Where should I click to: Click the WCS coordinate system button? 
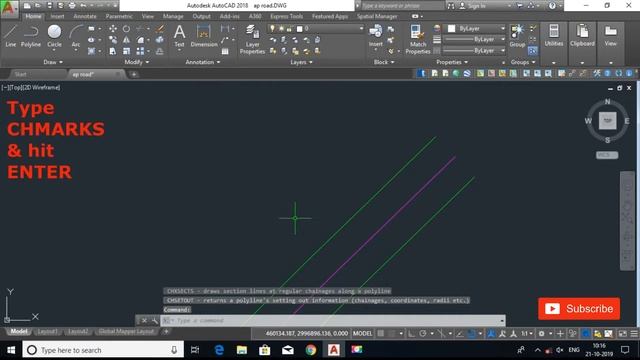[x=607, y=155]
